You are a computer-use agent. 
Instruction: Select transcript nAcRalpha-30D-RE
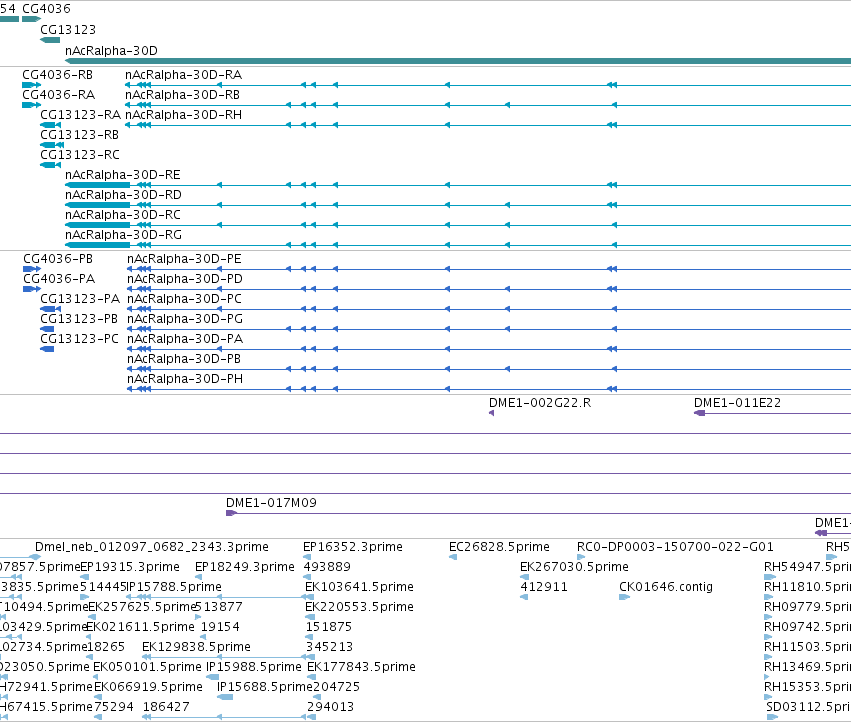(123, 175)
